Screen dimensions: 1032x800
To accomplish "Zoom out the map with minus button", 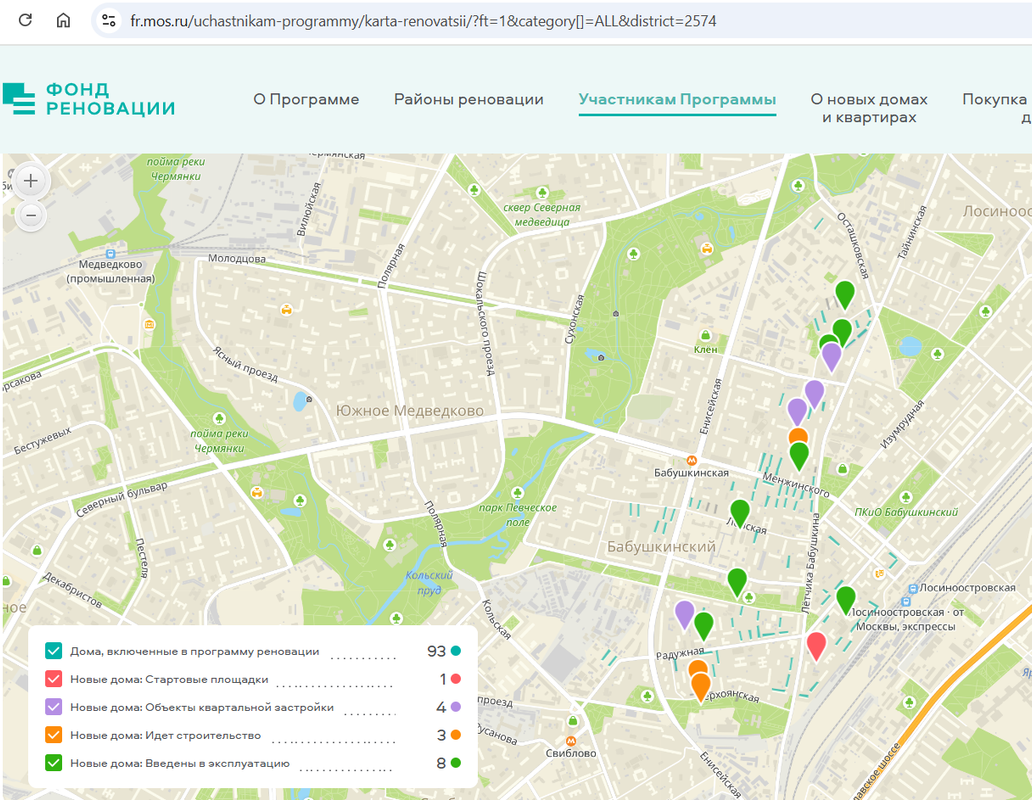I will click(31, 215).
